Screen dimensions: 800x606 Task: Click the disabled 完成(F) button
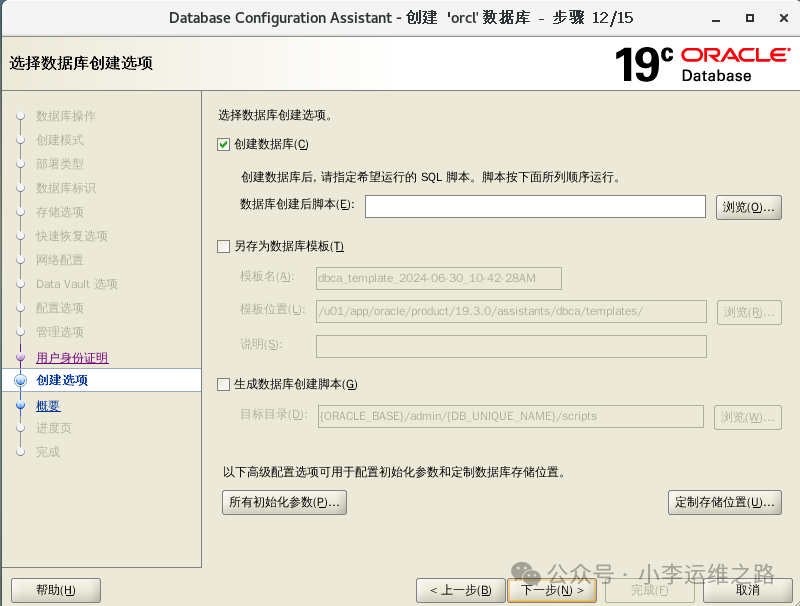[649, 590]
